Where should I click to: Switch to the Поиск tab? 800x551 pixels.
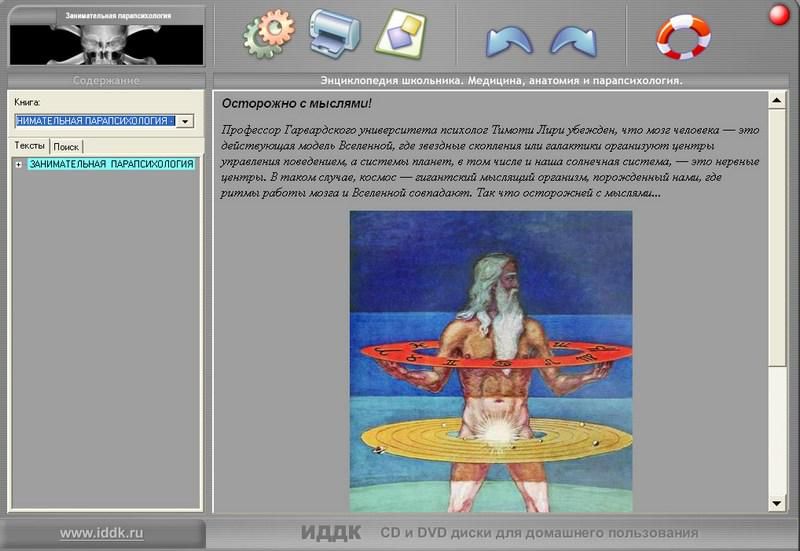66,146
